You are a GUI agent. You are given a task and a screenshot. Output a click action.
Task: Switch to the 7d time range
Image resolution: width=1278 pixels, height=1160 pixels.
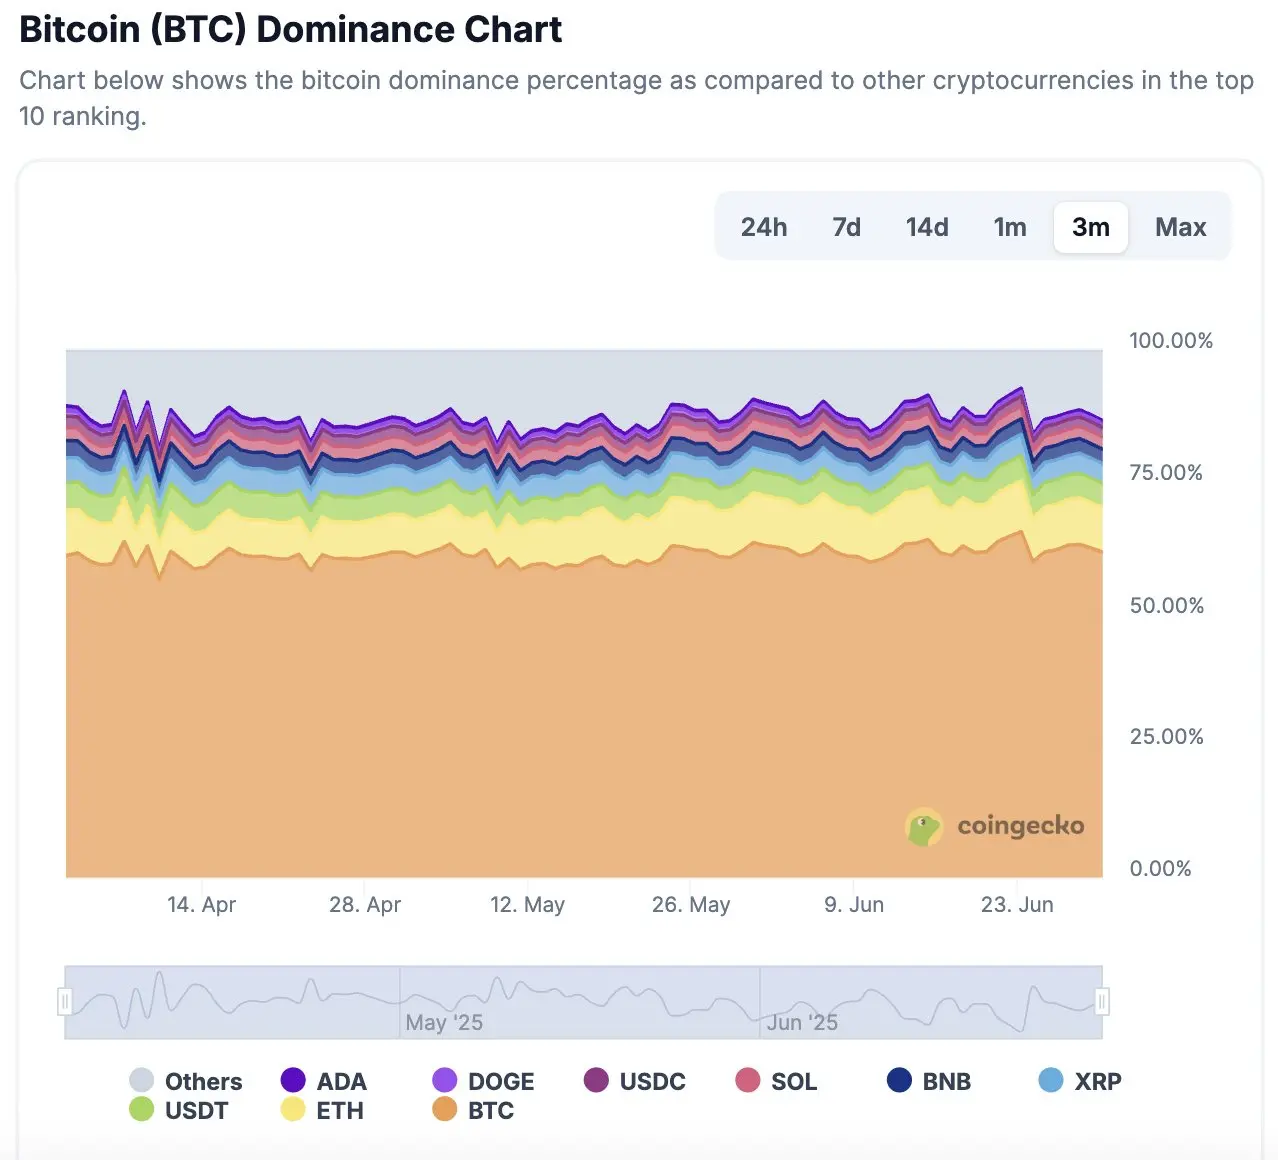(x=846, y=227)
